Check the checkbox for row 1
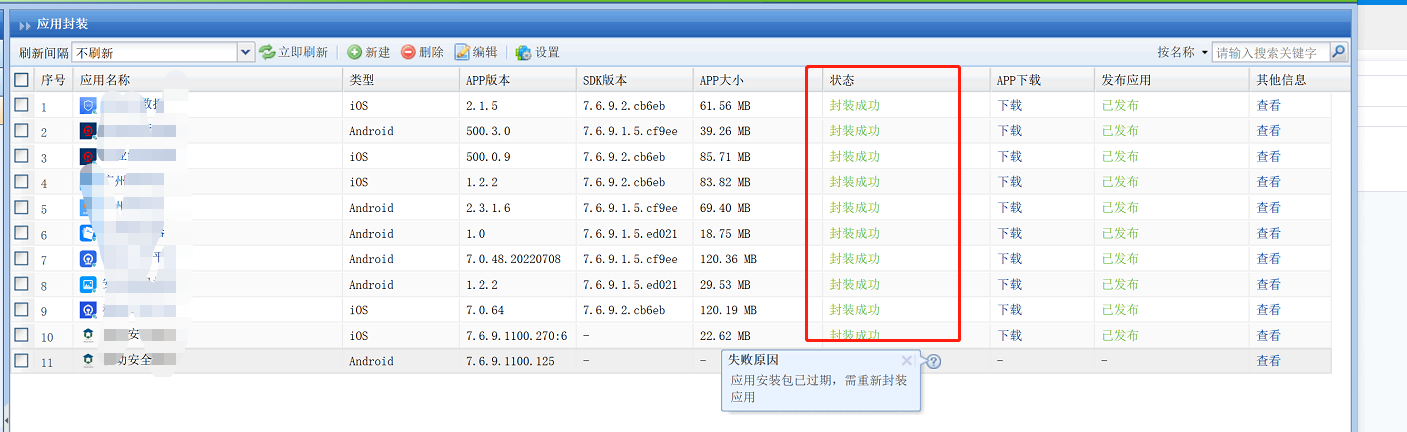The image size is (1407, 432). tap(22, 105)
